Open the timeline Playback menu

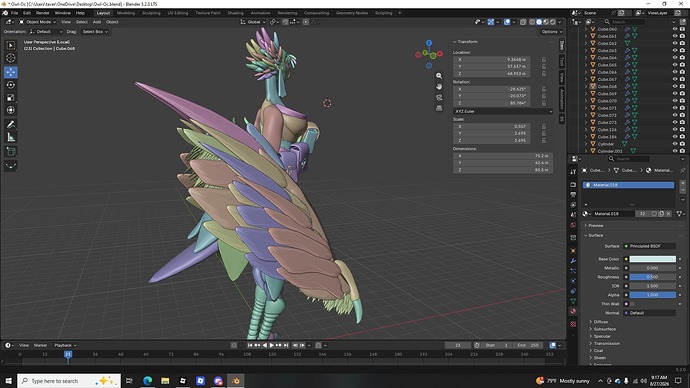pos(65,345)
